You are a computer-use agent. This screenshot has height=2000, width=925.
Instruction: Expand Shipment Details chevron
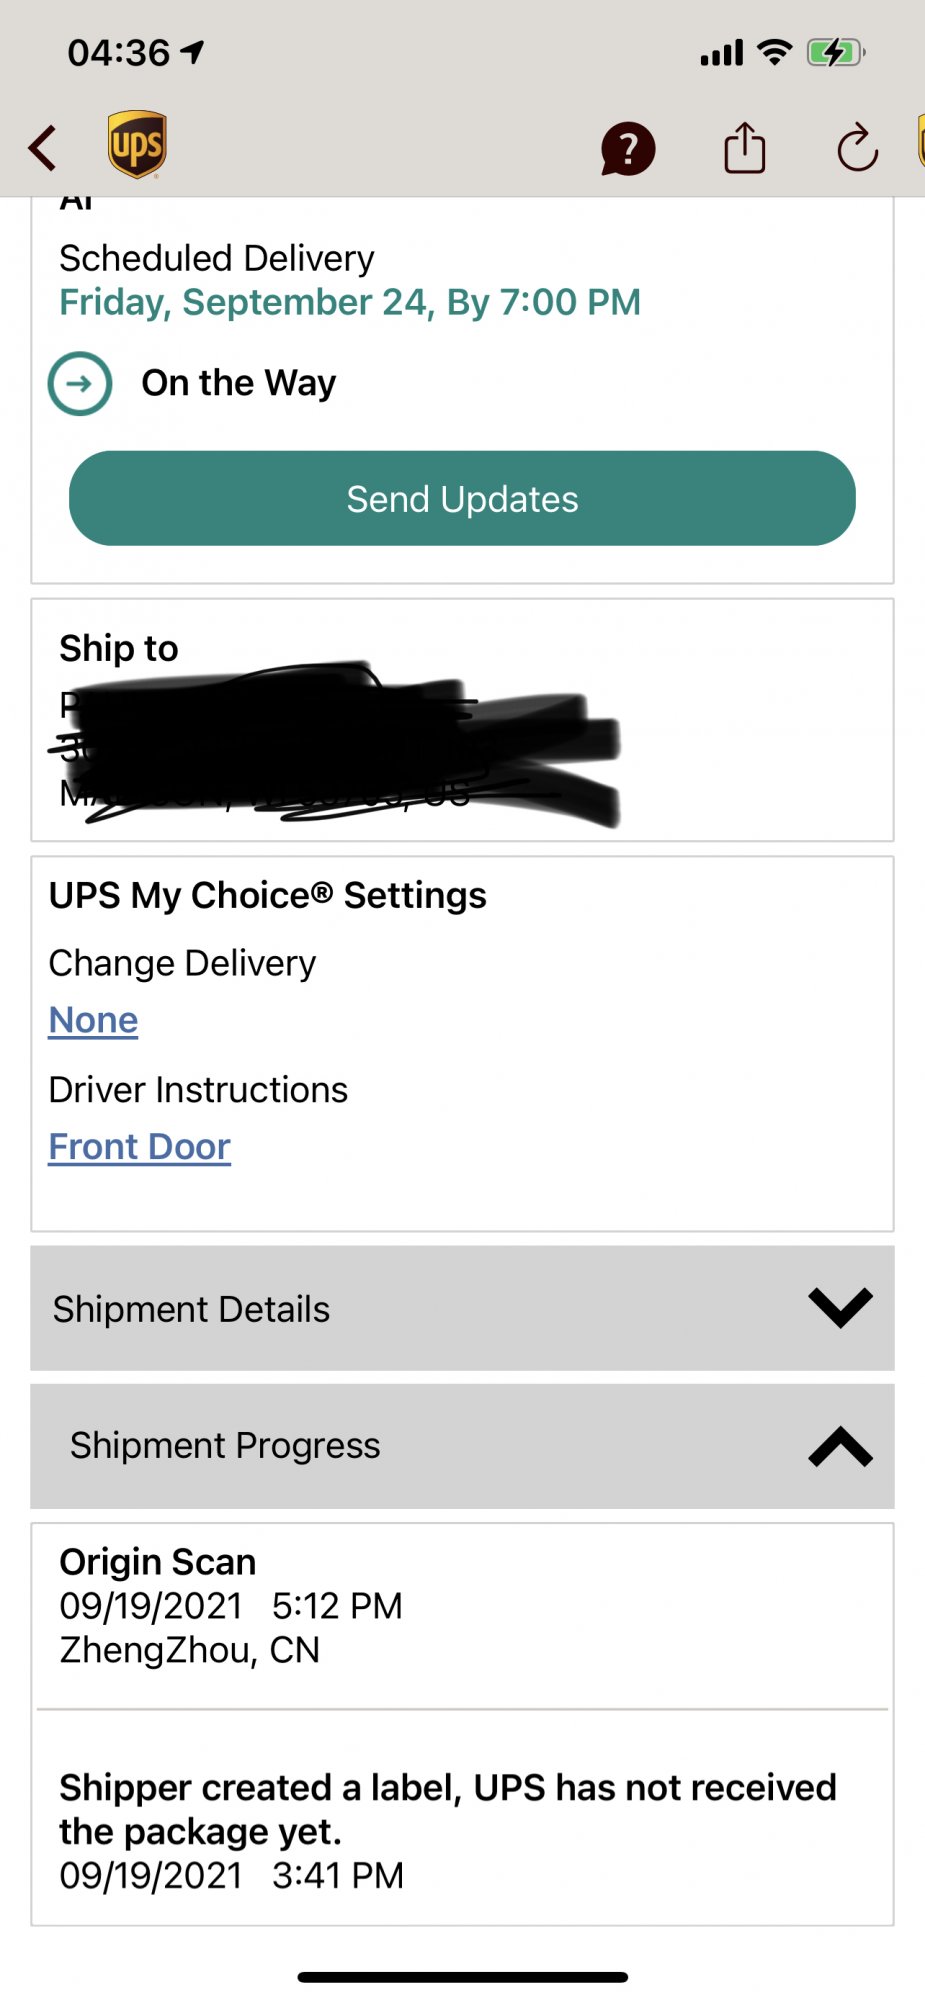[840, 1307]
